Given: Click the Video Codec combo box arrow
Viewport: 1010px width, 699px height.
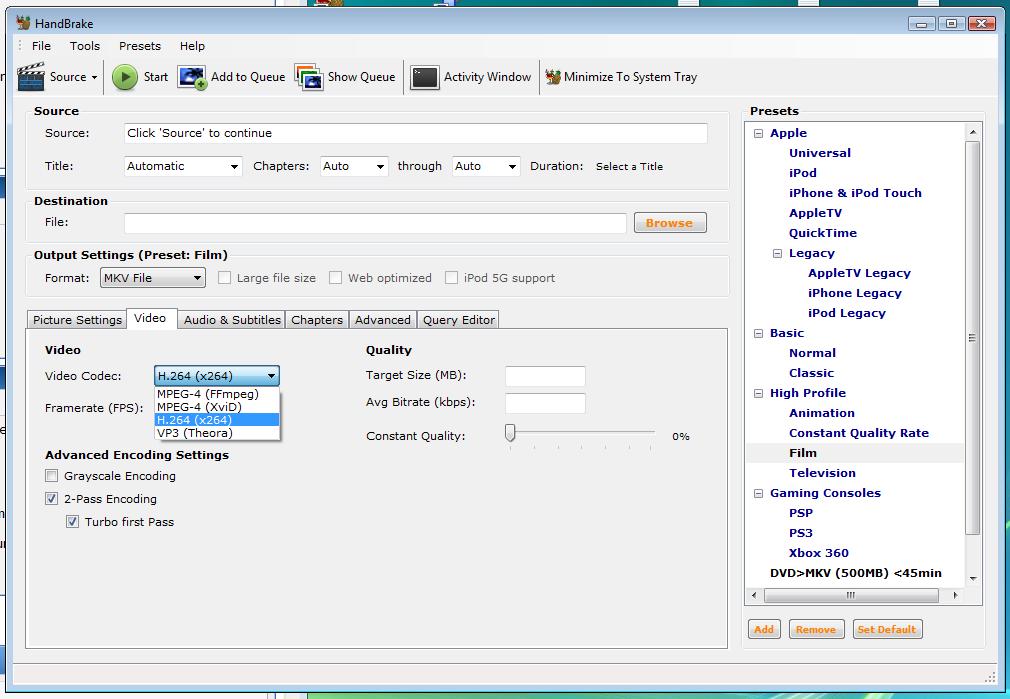Looking at the screenshot, I should pos(272,376).
